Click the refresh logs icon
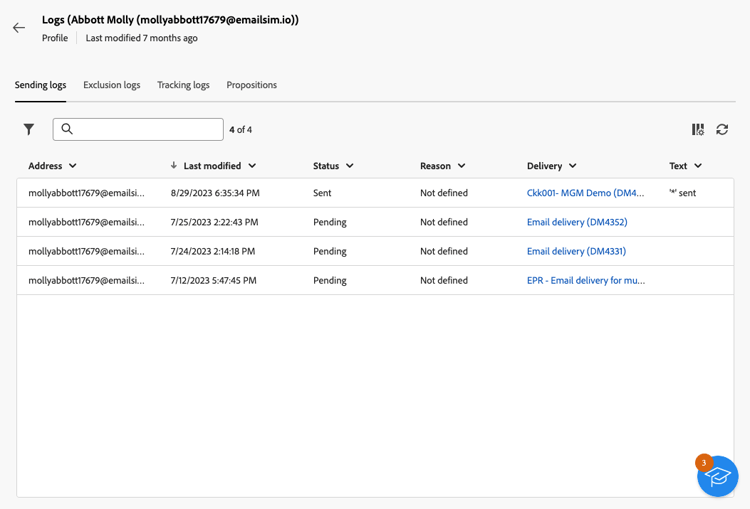Screen dimensions: 750x509 click(x=722, y=130)
